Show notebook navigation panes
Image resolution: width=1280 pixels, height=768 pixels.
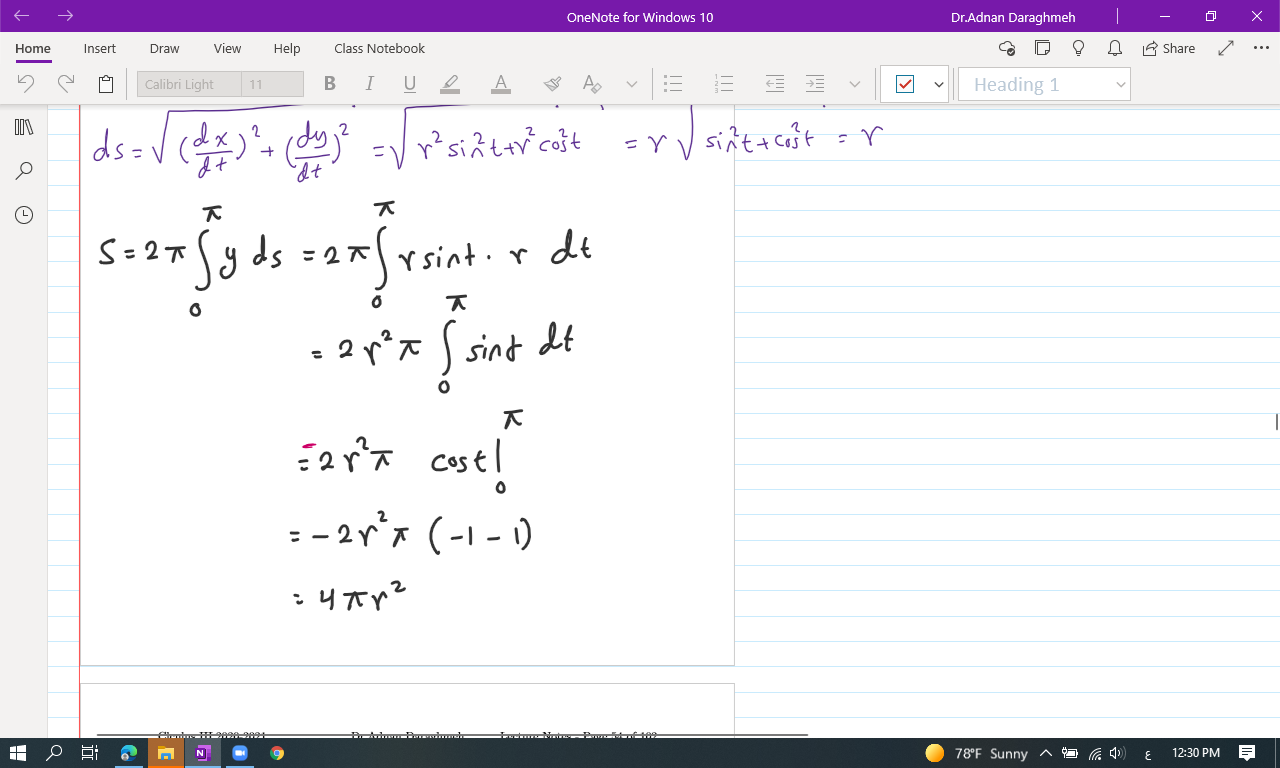coord(24,127)
